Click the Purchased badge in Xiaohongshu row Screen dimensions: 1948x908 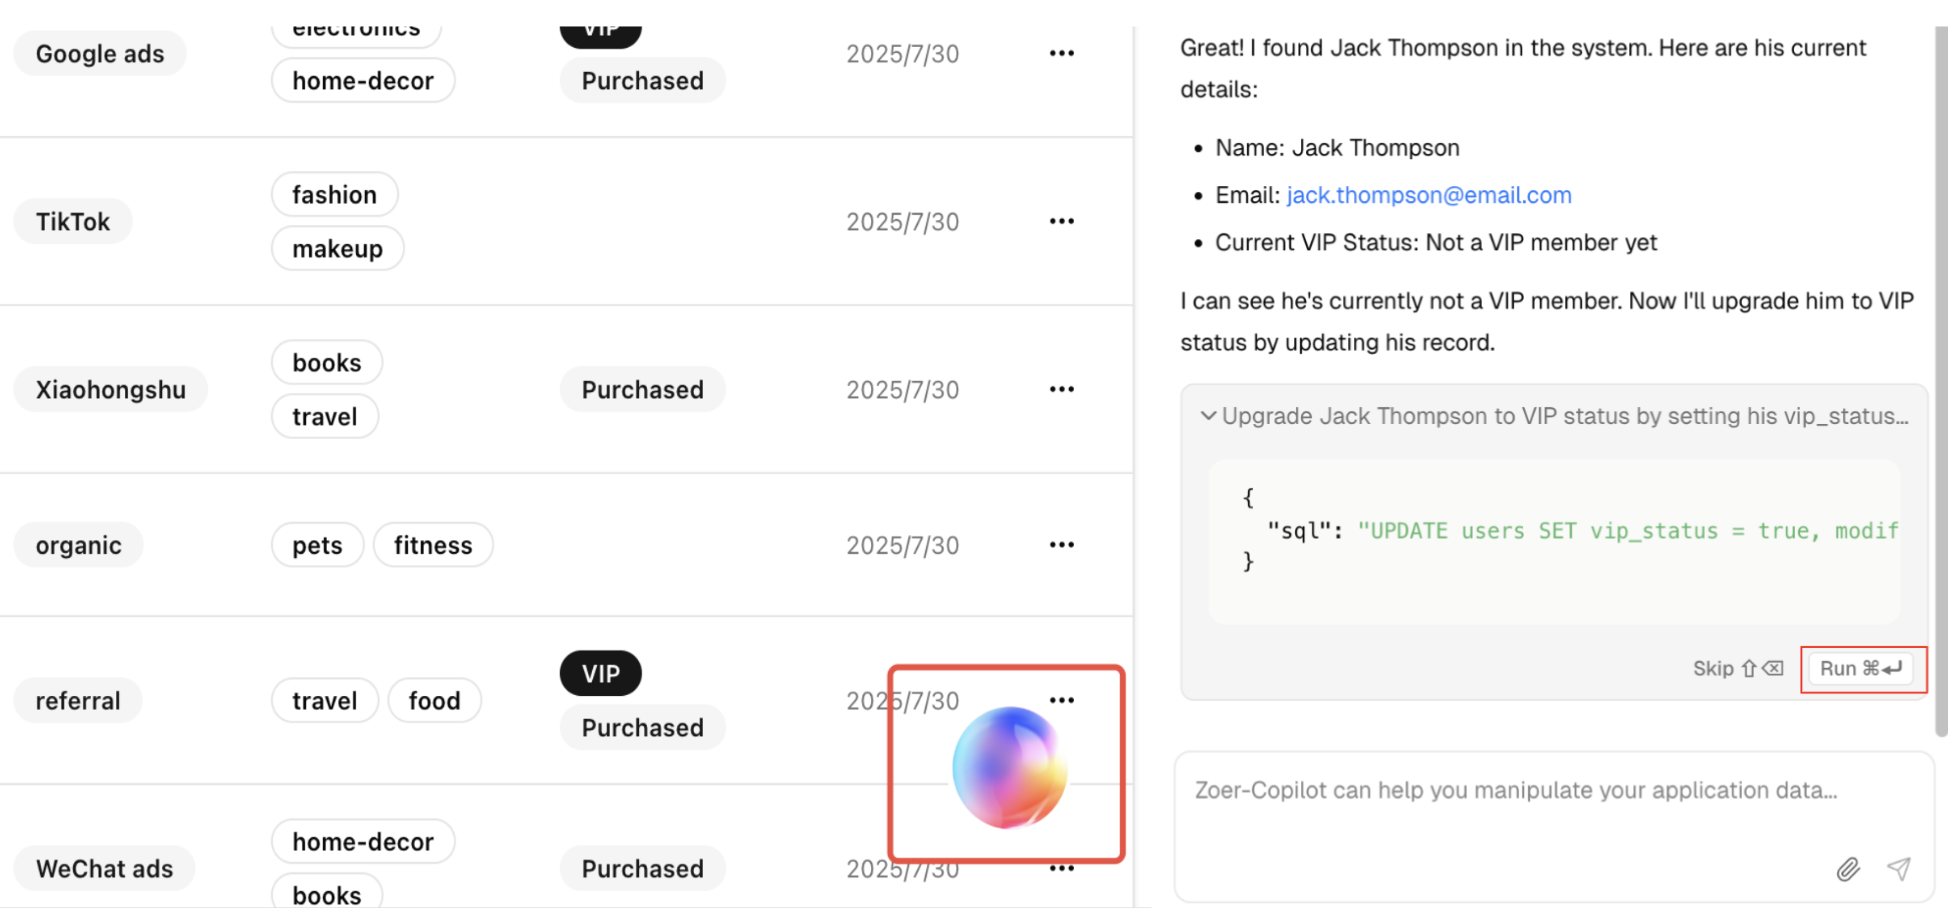[642, 390]
